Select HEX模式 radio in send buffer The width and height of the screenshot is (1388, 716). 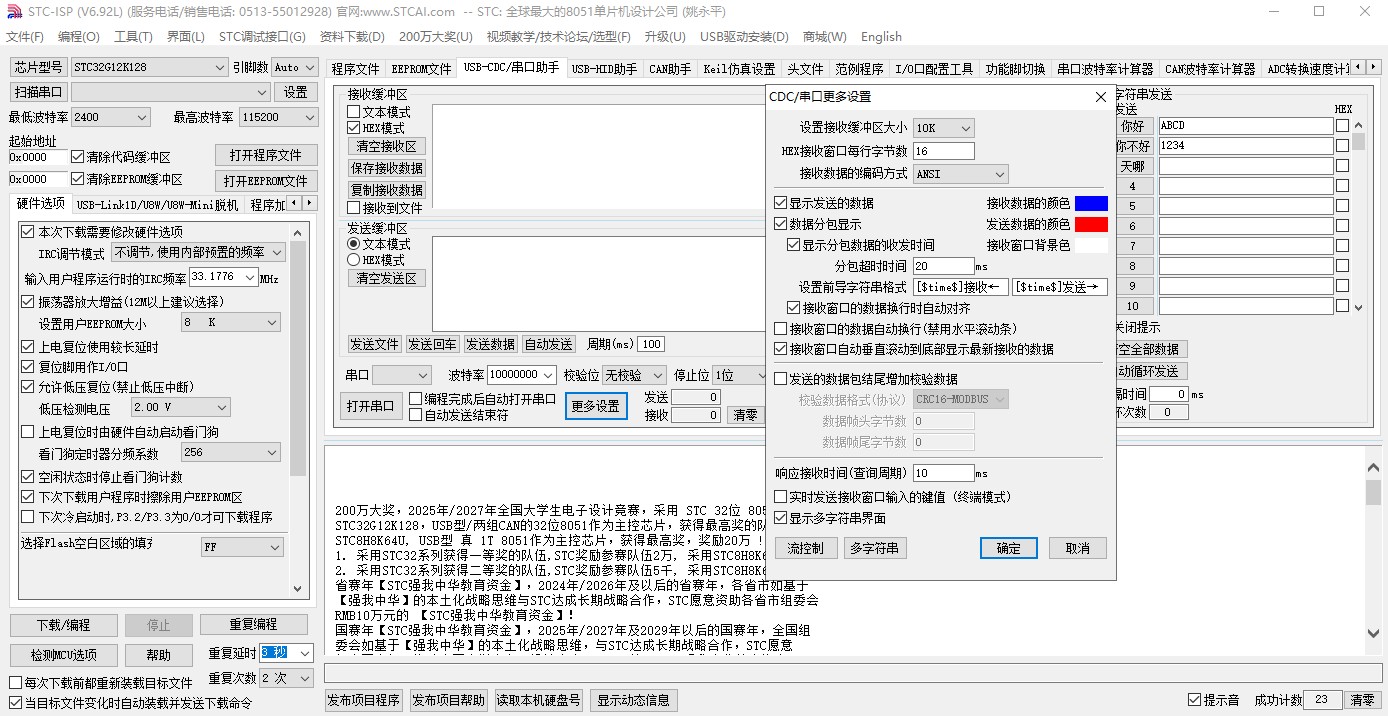[x=353, y=260]
